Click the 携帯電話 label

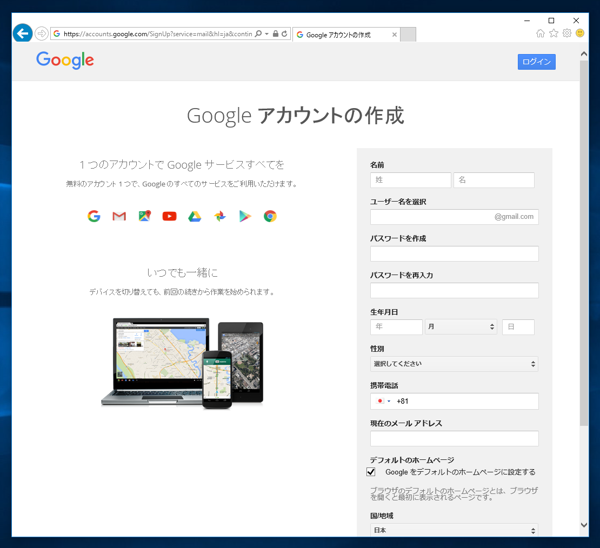(x=384, y=385)
